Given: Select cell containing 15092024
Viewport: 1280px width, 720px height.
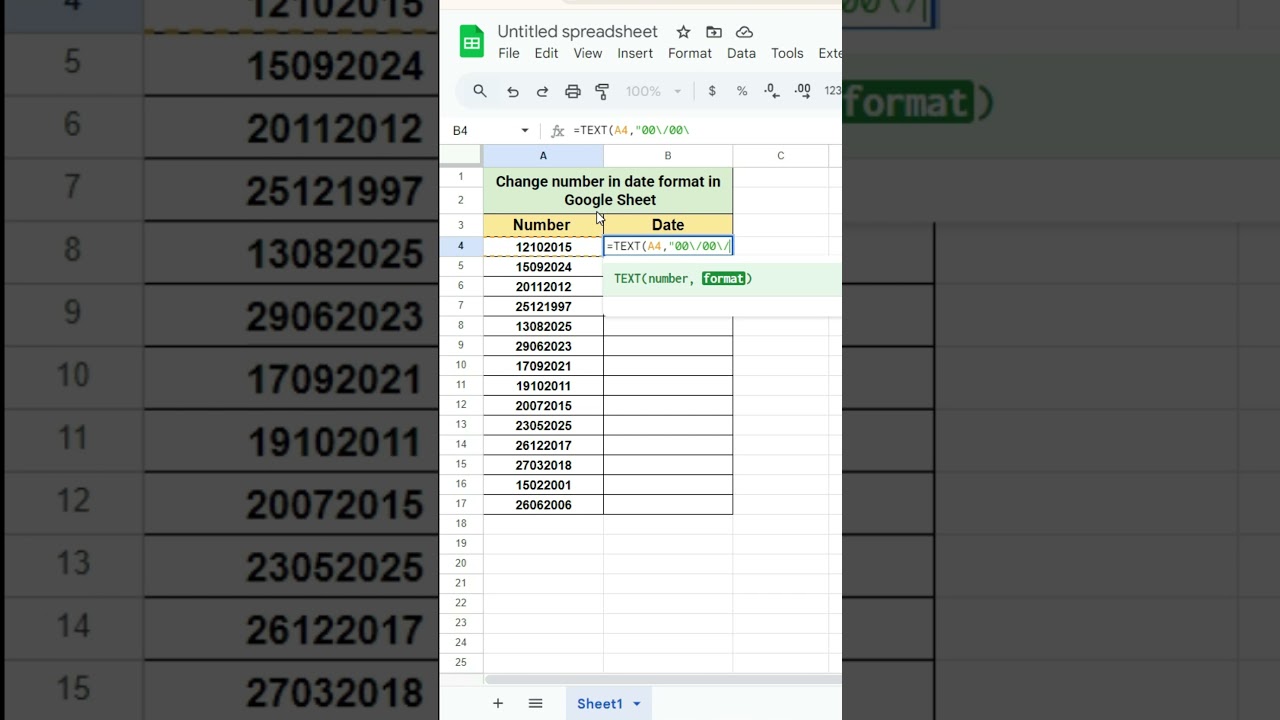Looking at the screenshot, I should coord(543,267).
